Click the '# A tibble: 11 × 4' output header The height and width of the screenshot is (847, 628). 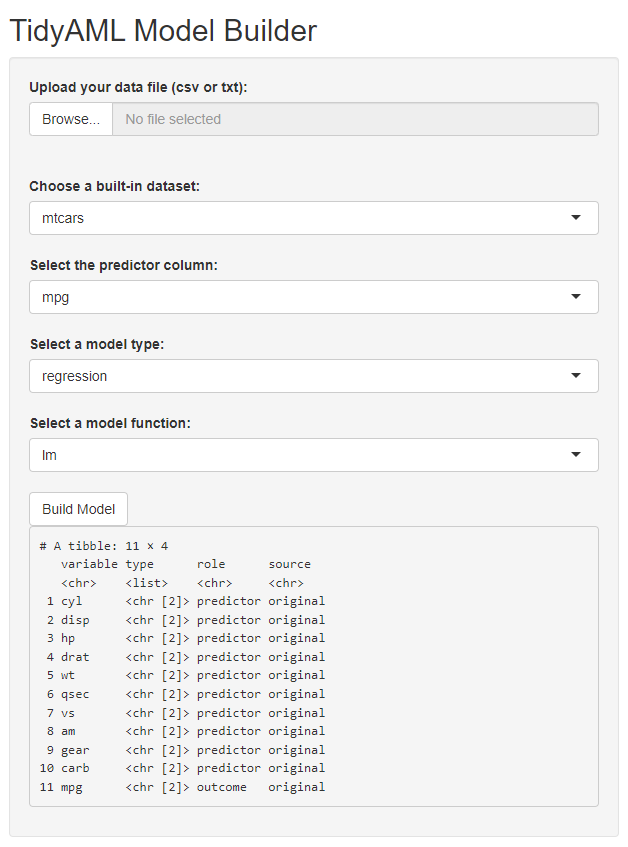[x=104, y=546]
